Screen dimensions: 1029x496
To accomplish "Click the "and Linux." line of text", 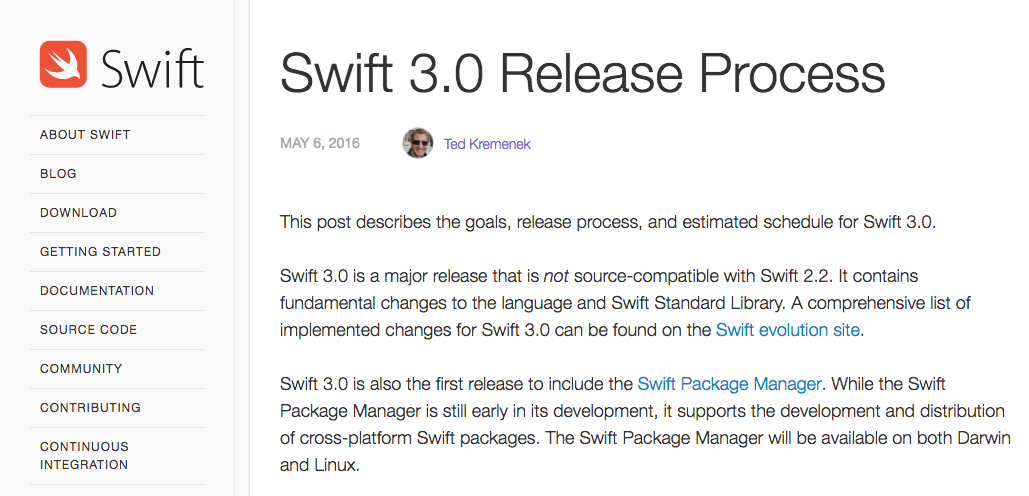I will point(319,465).
